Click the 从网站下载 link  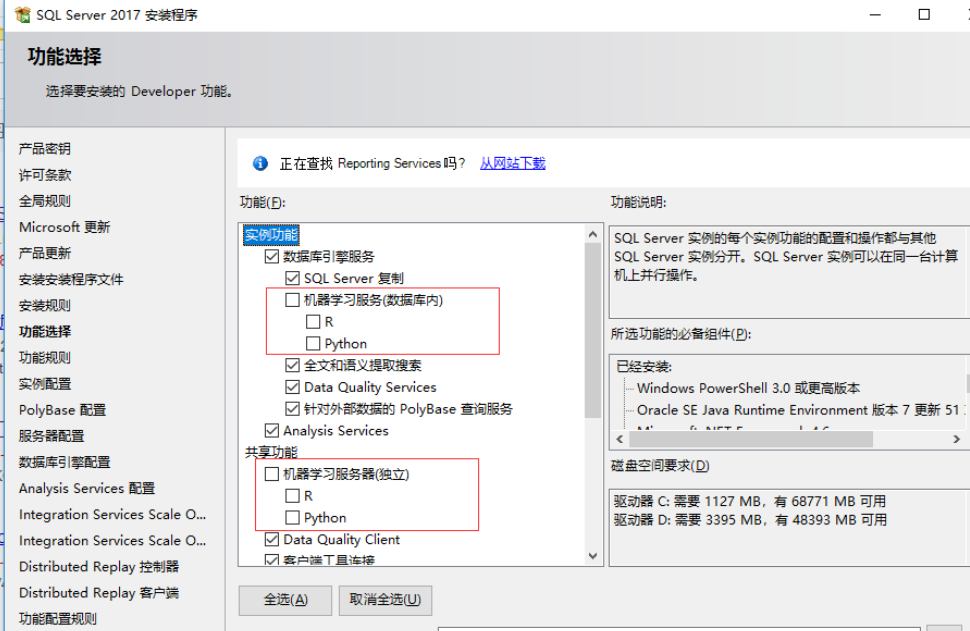[513, 163]
